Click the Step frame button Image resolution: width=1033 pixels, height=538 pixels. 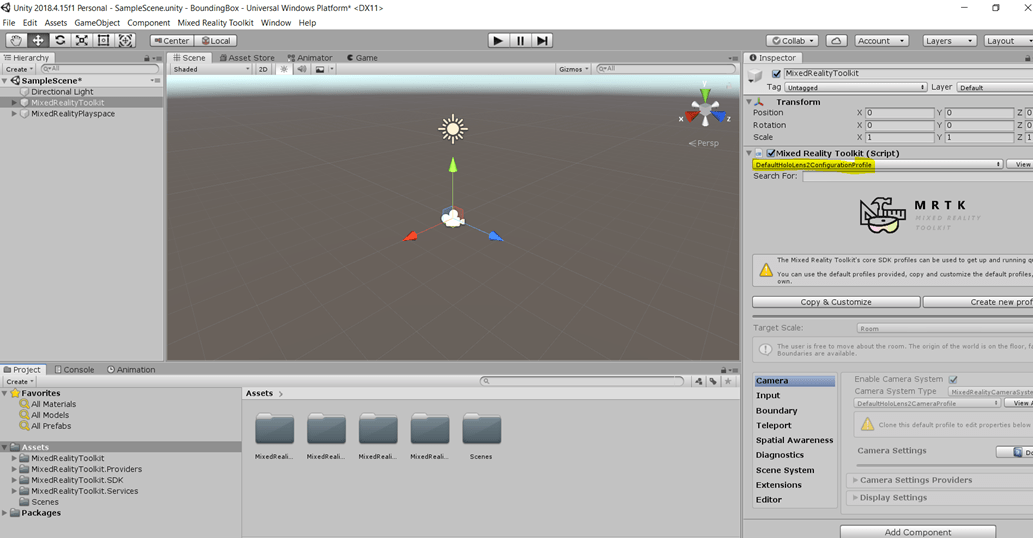tap(542, 41)
